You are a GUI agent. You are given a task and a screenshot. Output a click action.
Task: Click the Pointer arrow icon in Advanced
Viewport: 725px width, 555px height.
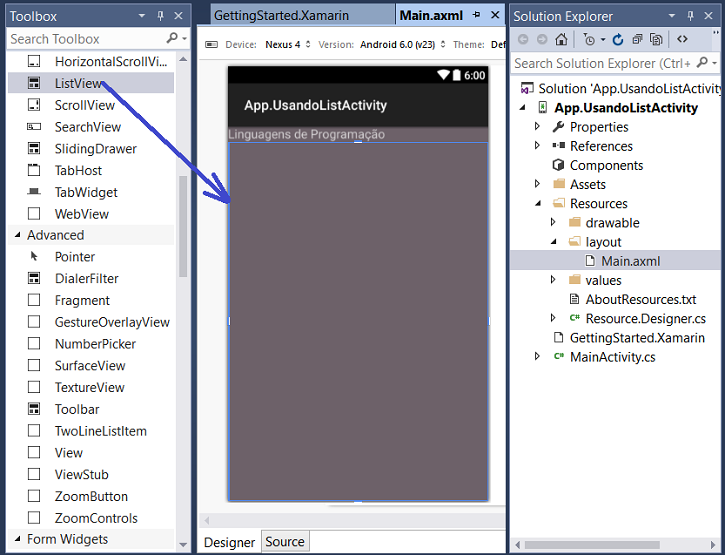tap(34, 256)
